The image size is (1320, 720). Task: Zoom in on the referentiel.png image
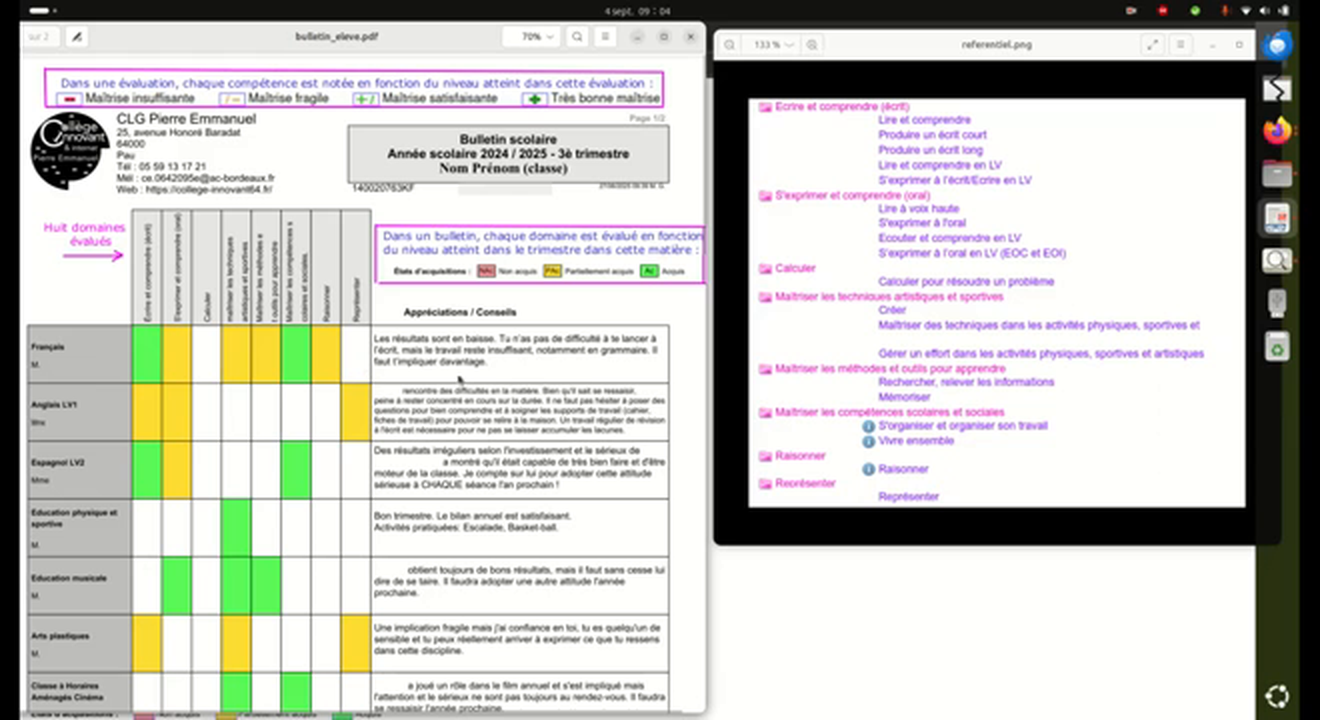[812, 45]
